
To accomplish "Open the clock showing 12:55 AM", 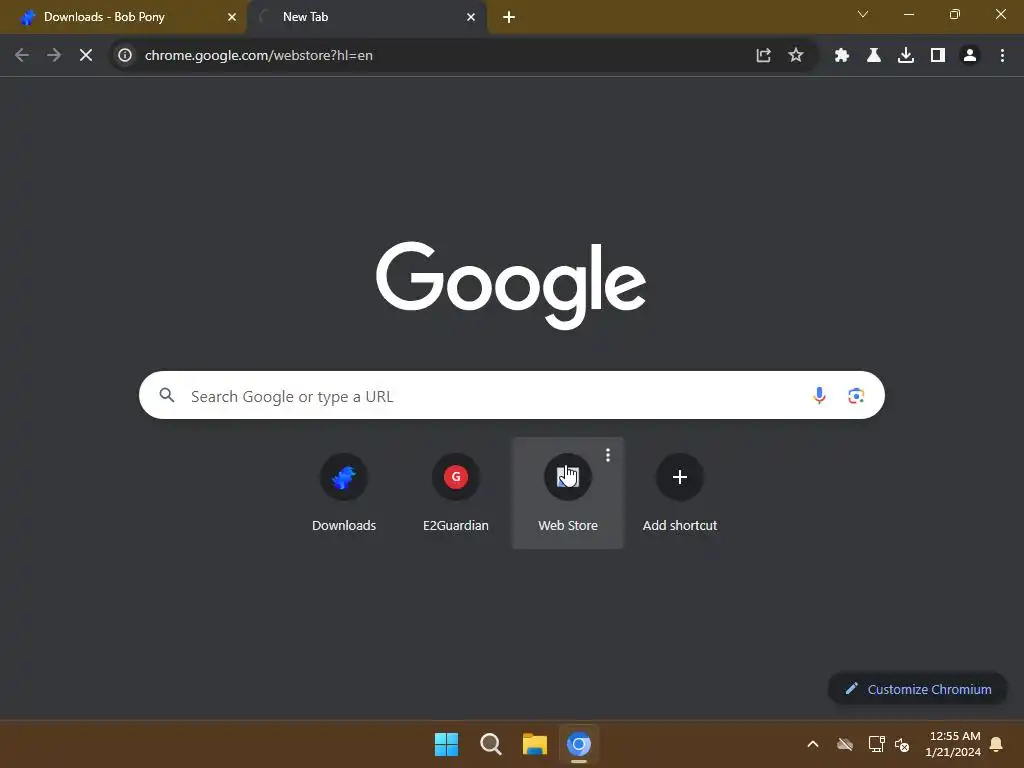I will [953, 744].
